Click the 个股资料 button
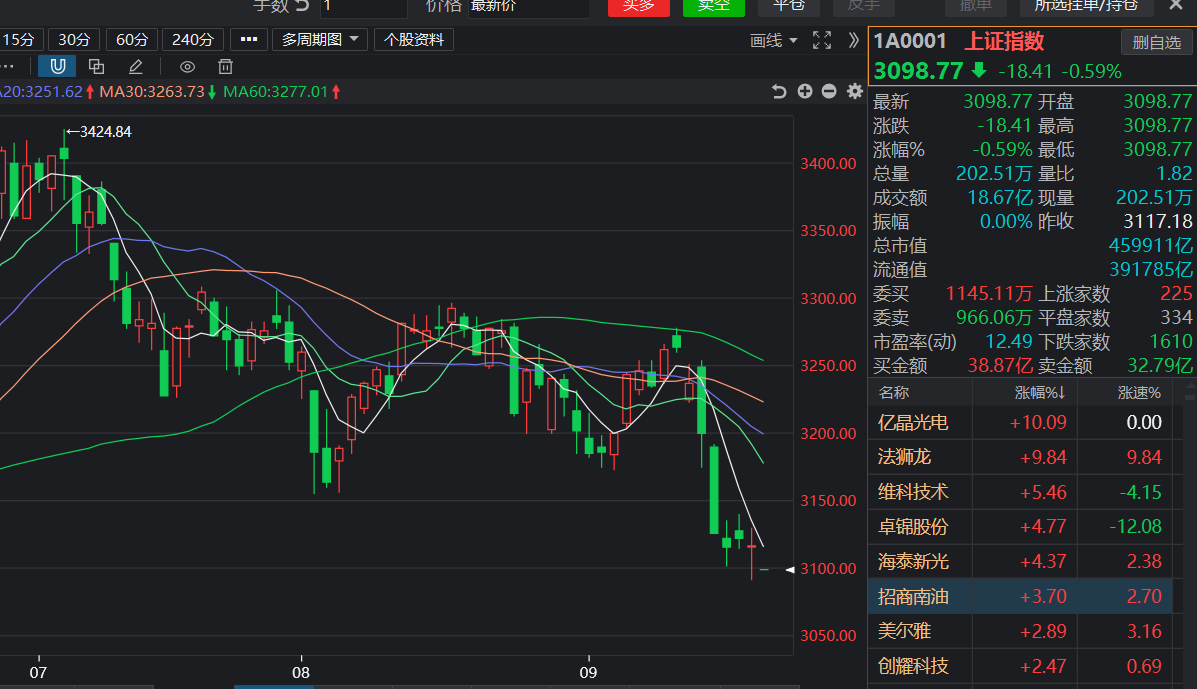The width and height of the screenshot is (1197, 689). 413,40
